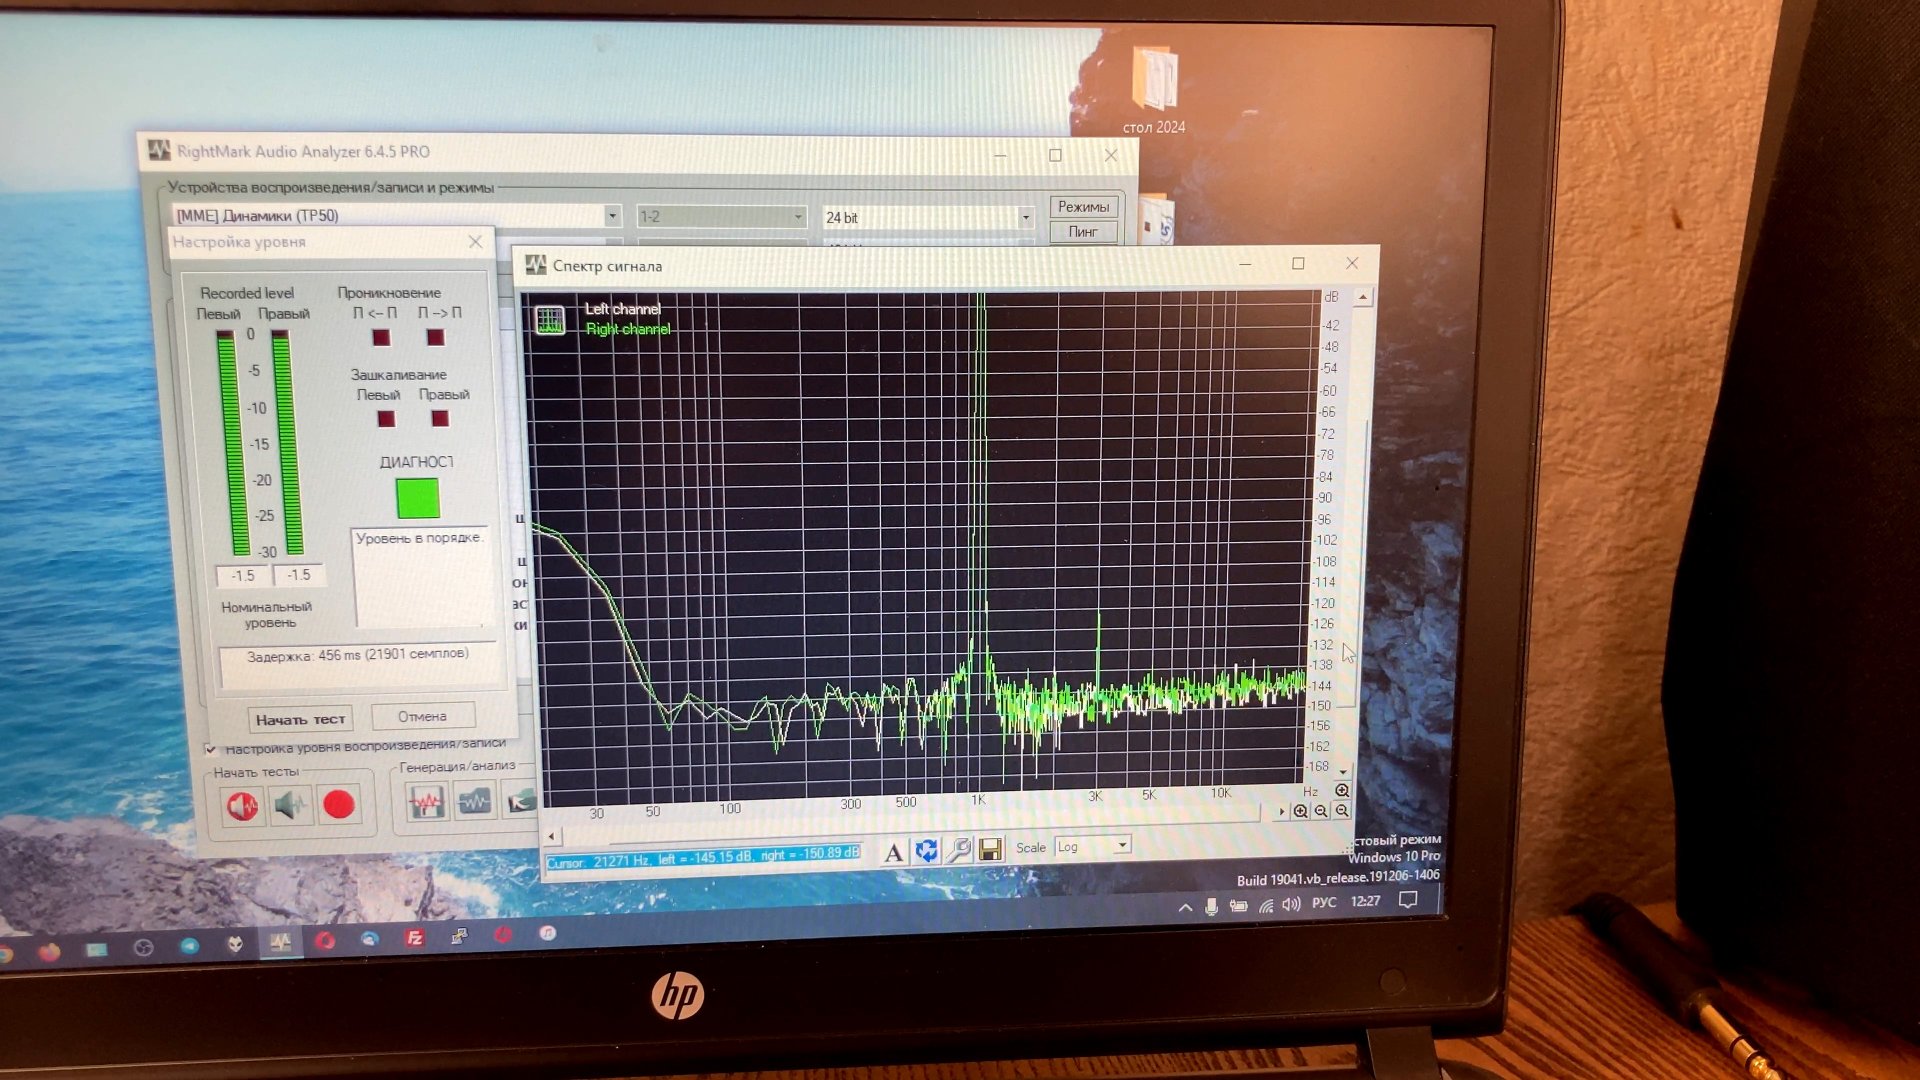Click the gray speaker playback-only test icon
1920x1080 pixels.
click(x=290, y=805)
